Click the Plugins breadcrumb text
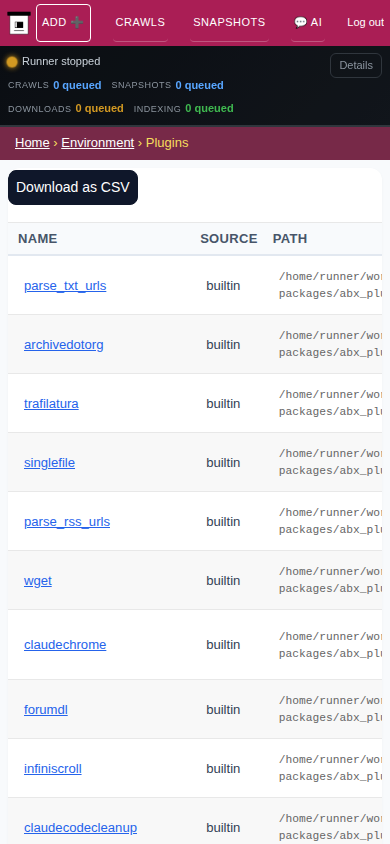The image size is (390, 844). click(x=167, y=143)
